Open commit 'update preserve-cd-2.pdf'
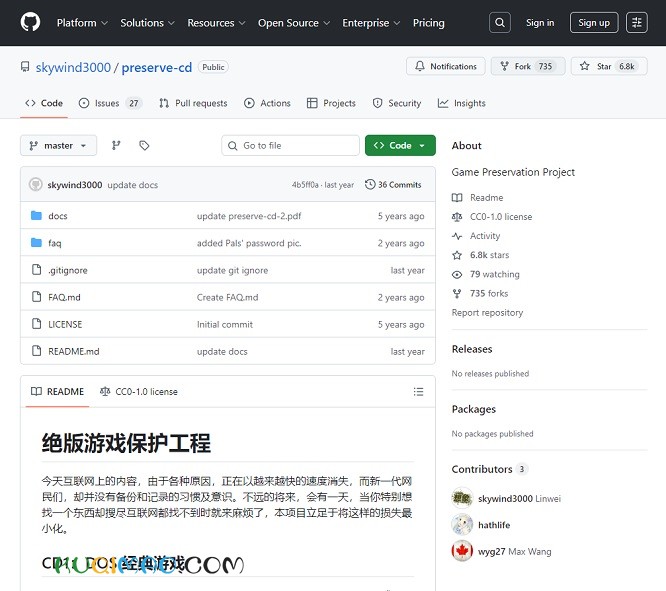 click(x=249, y=216)
